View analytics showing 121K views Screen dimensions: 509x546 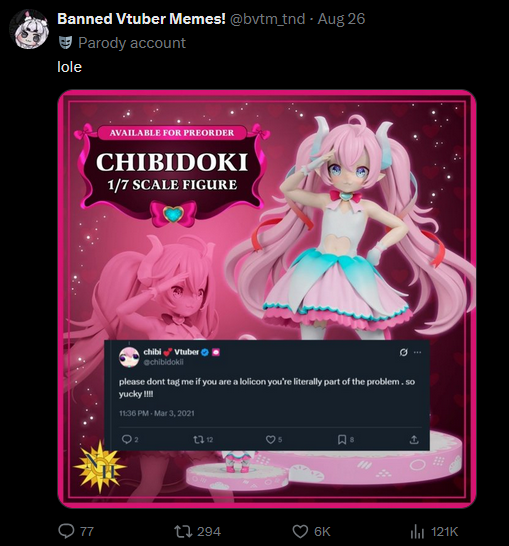[x=417, y=531]
